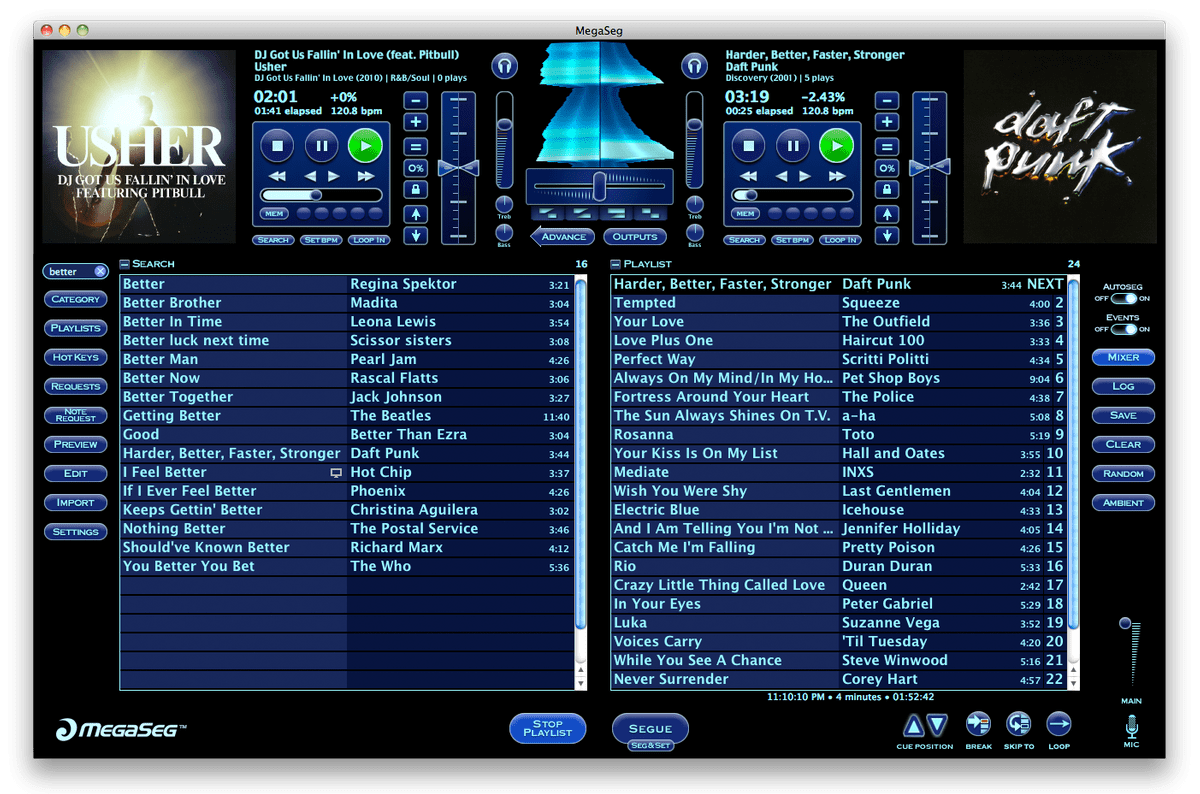The image size is (1200, 794).
Task: Reset left deck pitch to 0%
Action: 416,168
